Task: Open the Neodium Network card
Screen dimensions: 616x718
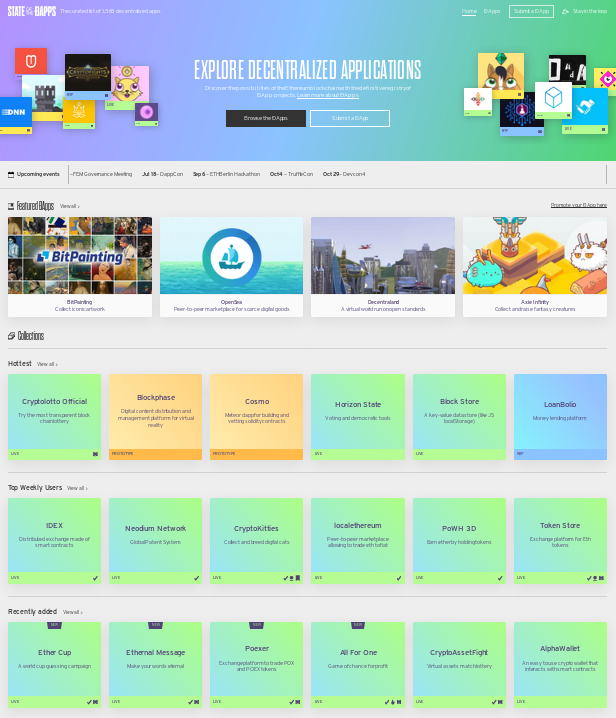Action: point(155,541)
